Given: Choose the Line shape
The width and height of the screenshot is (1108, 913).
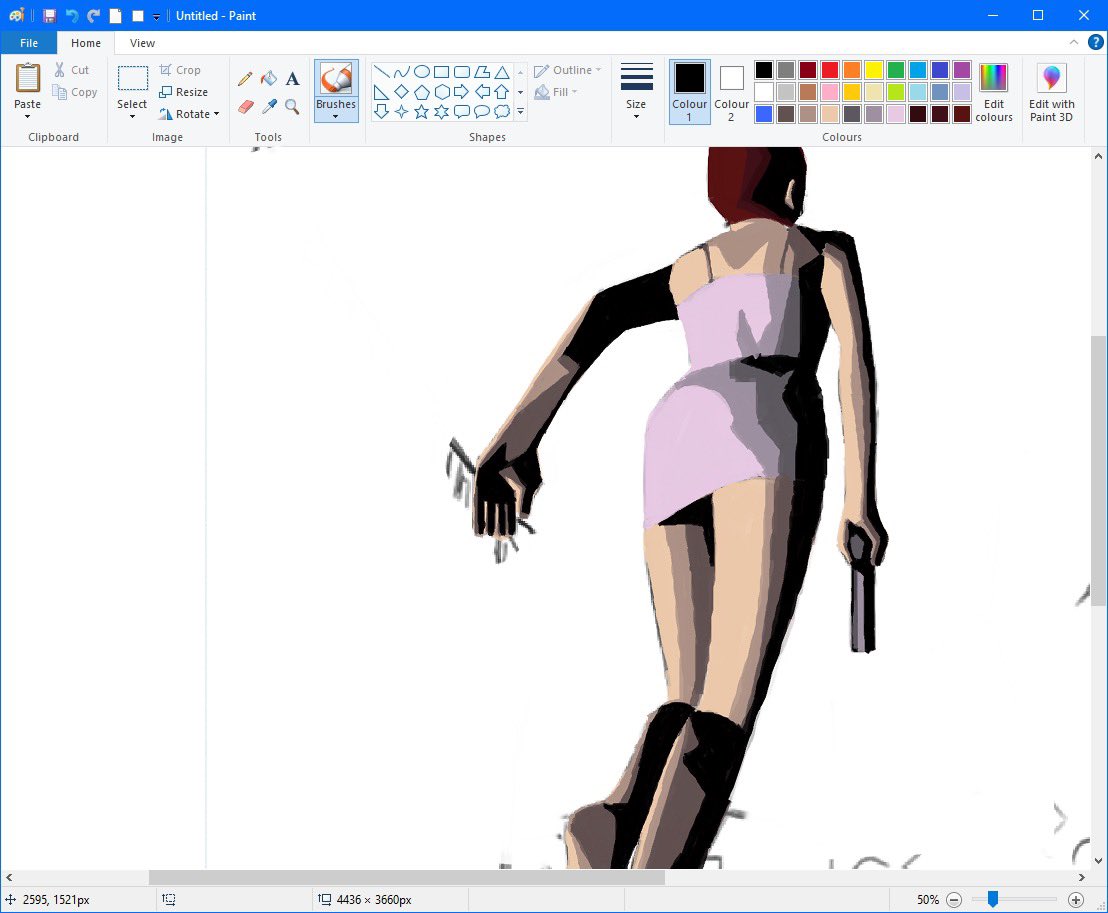Looking at the screenshot, I should coord(382,72).
